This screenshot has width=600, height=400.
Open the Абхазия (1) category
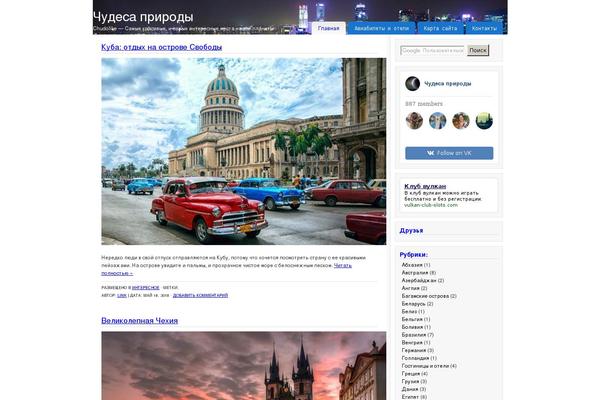416,265
